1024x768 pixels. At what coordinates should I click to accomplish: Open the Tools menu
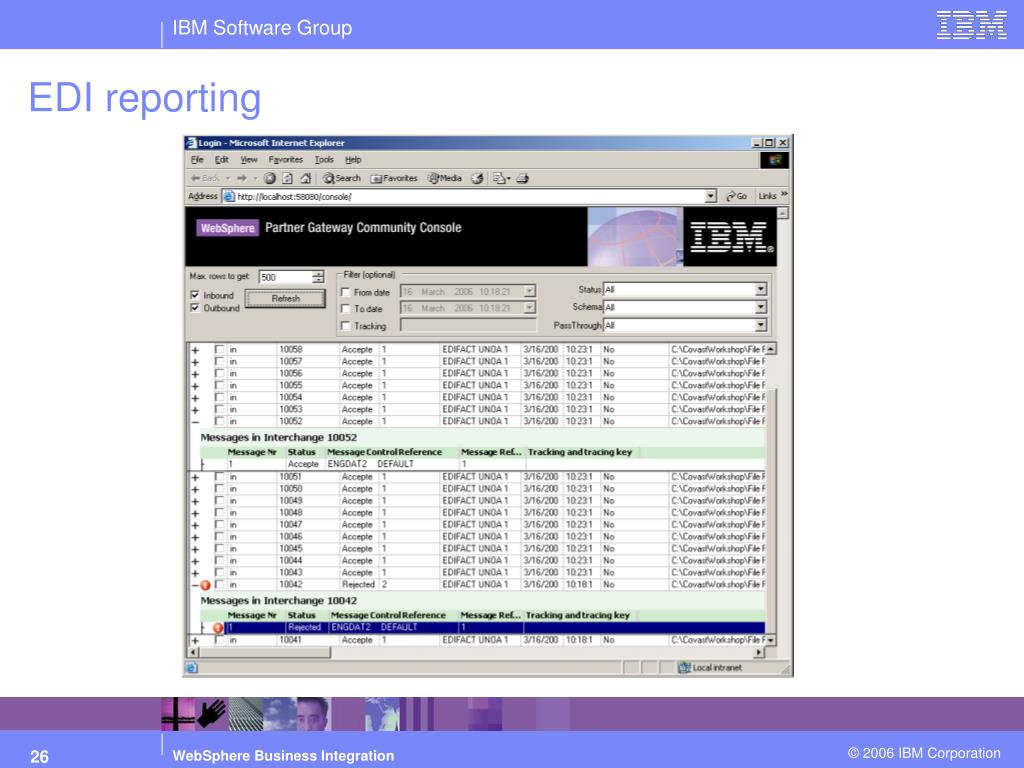pos(324,160)
